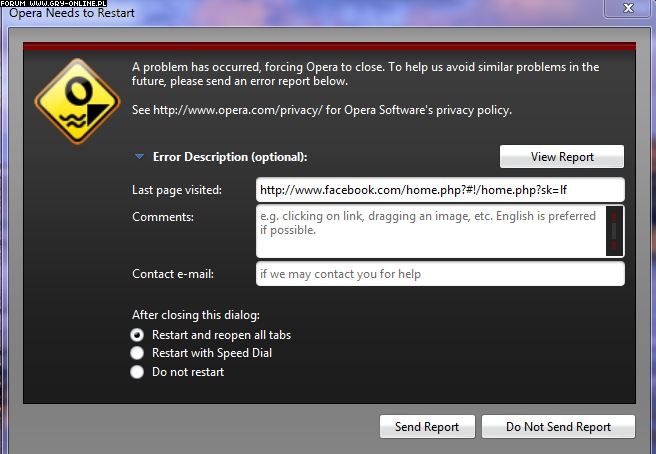The width and height of the screenshot is (656, 454).
Task: Click Do Not Send Report button
Action: [558, 427]
